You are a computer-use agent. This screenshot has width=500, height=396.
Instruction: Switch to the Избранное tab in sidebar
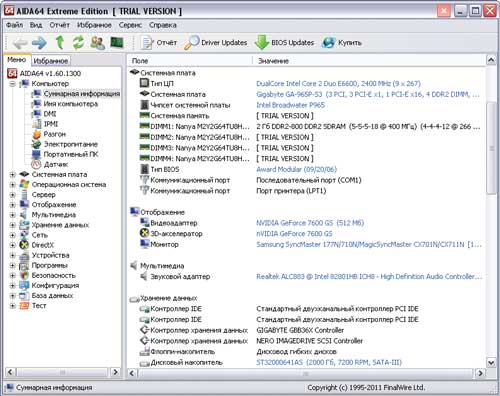(x=51, y=61)
